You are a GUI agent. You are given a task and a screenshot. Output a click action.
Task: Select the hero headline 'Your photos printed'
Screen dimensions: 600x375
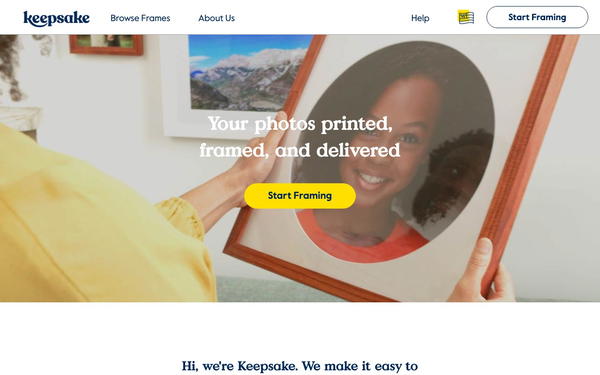300,124
